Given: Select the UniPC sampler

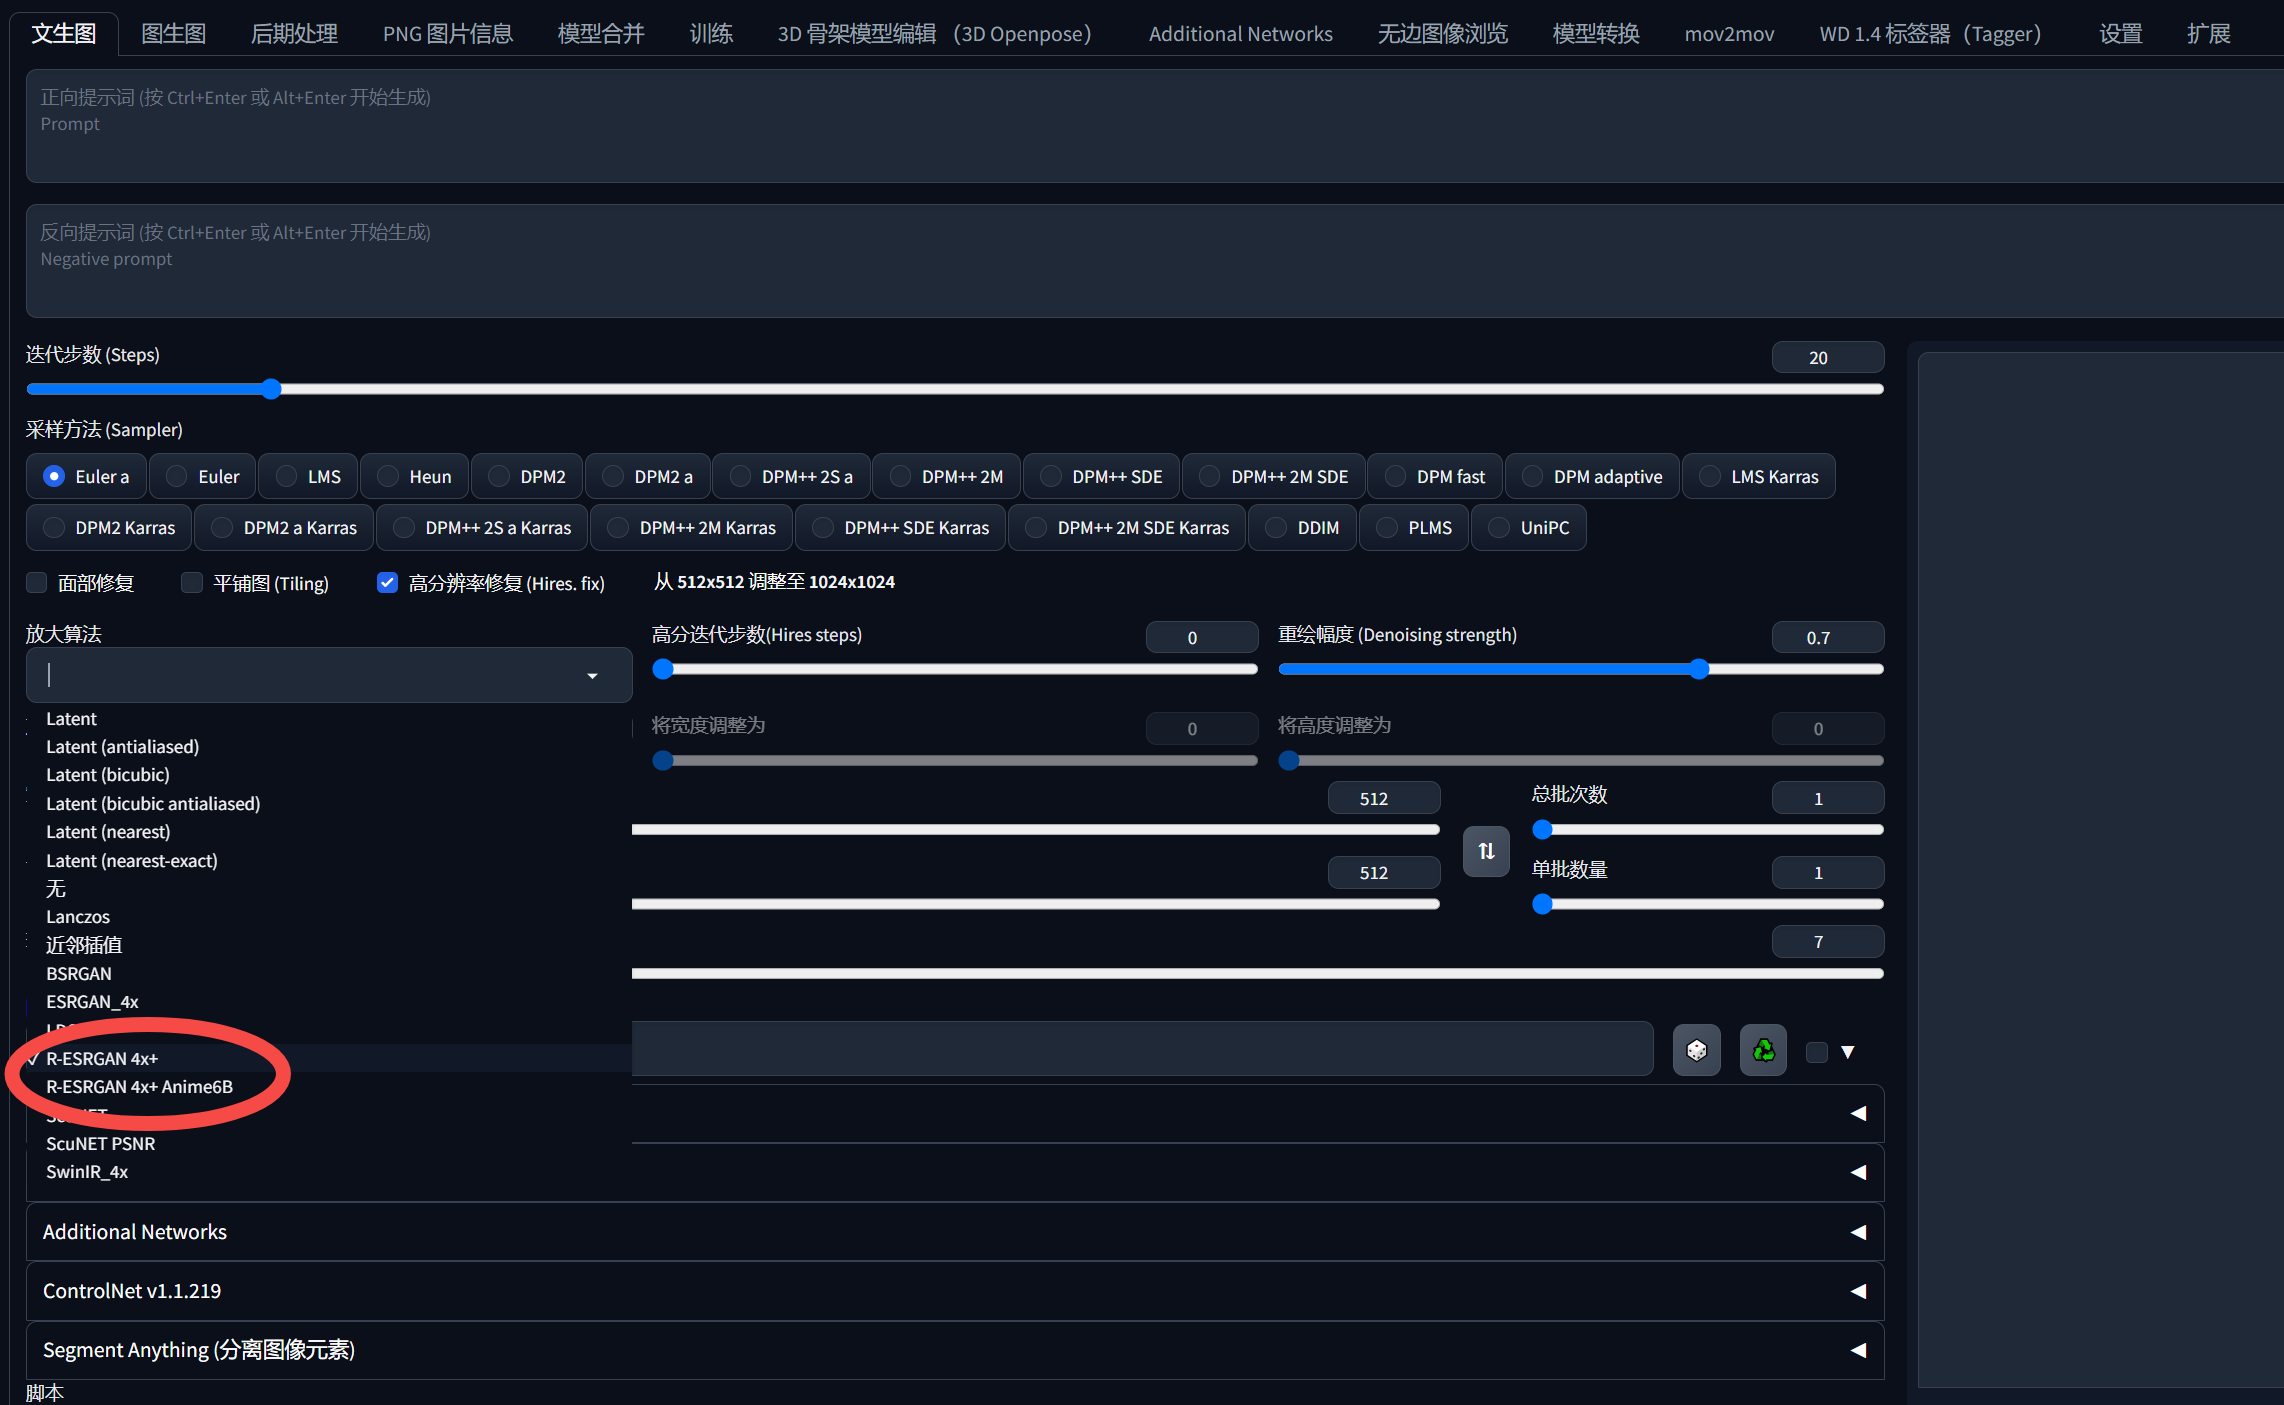Looking at the screenshot, I should (x=1530, y=528).
